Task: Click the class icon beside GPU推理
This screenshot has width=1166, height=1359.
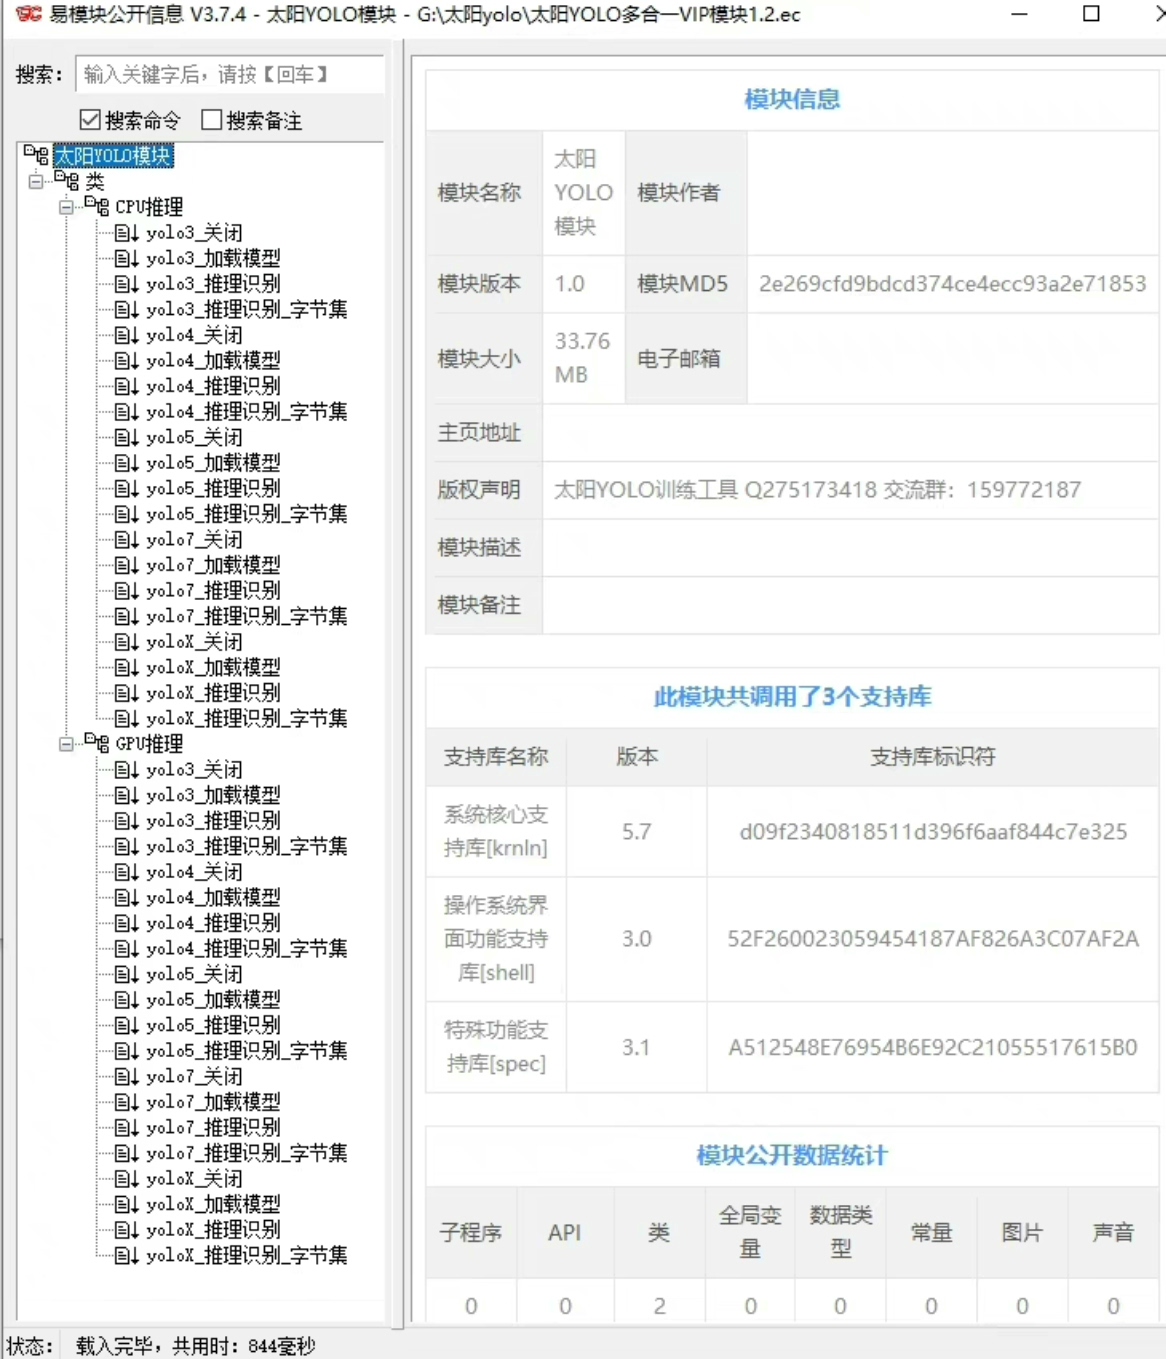Action: coord(97,743)
